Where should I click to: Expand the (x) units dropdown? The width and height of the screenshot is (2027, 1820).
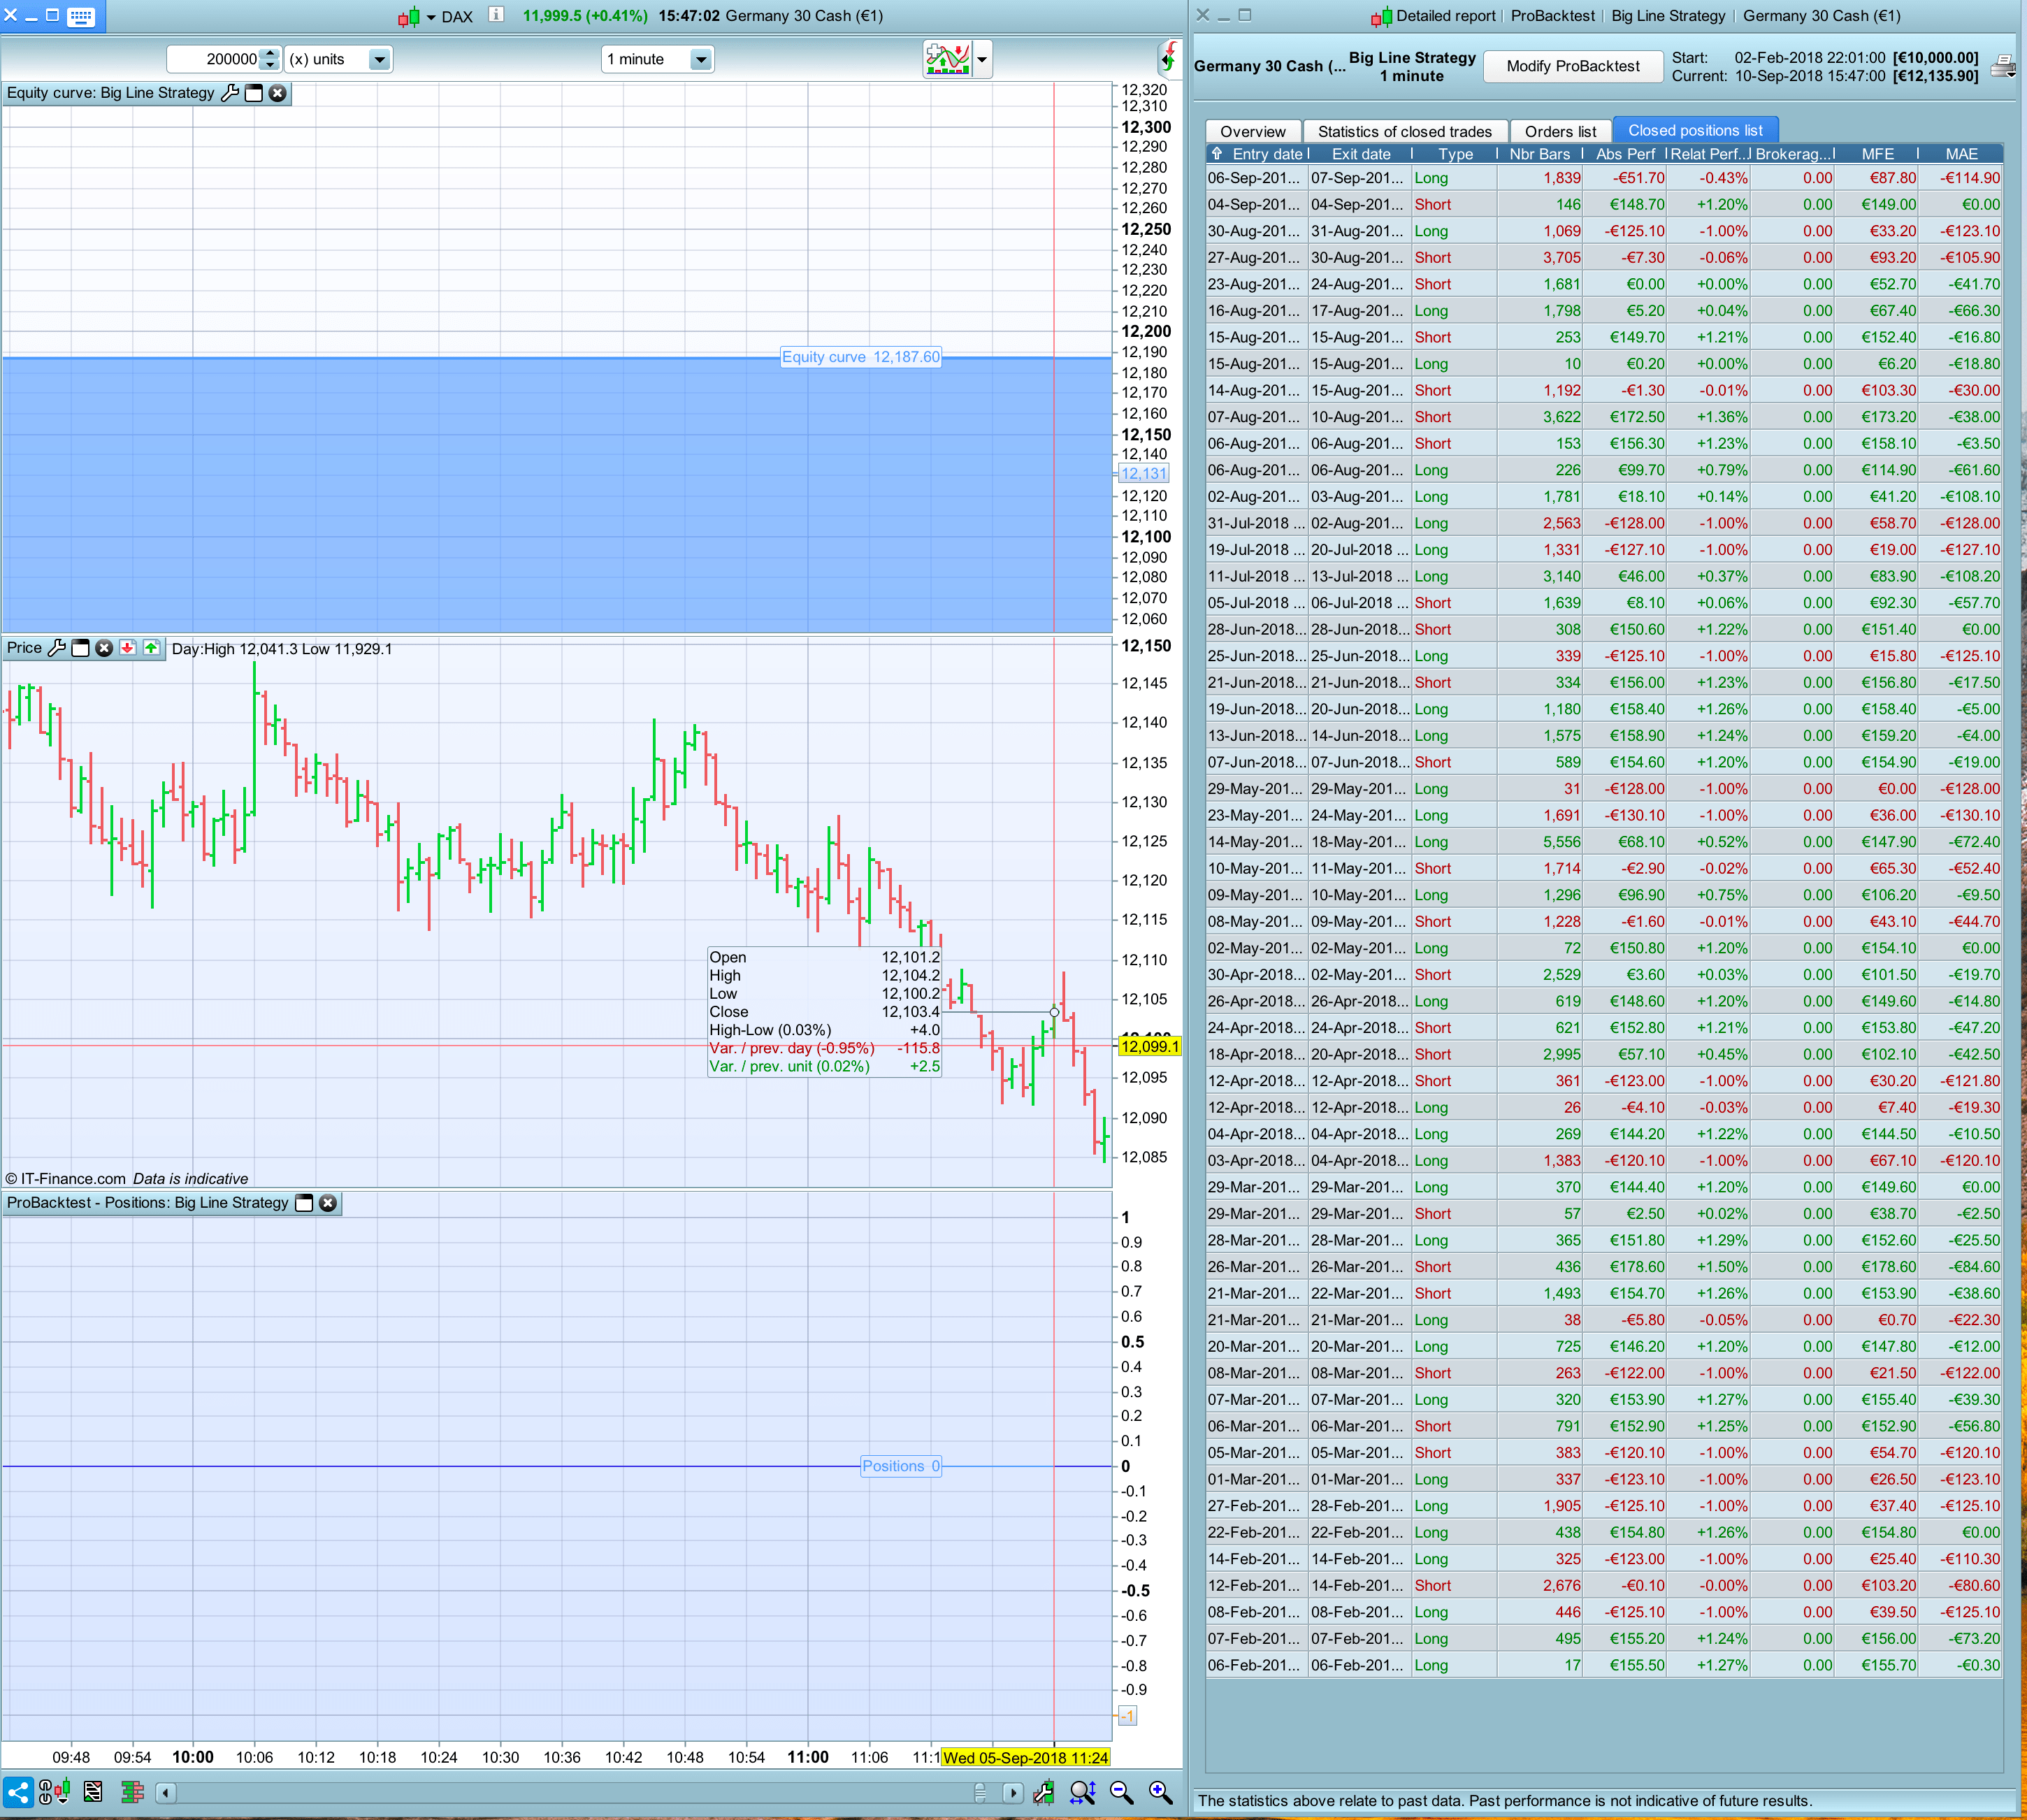(379, 59)
